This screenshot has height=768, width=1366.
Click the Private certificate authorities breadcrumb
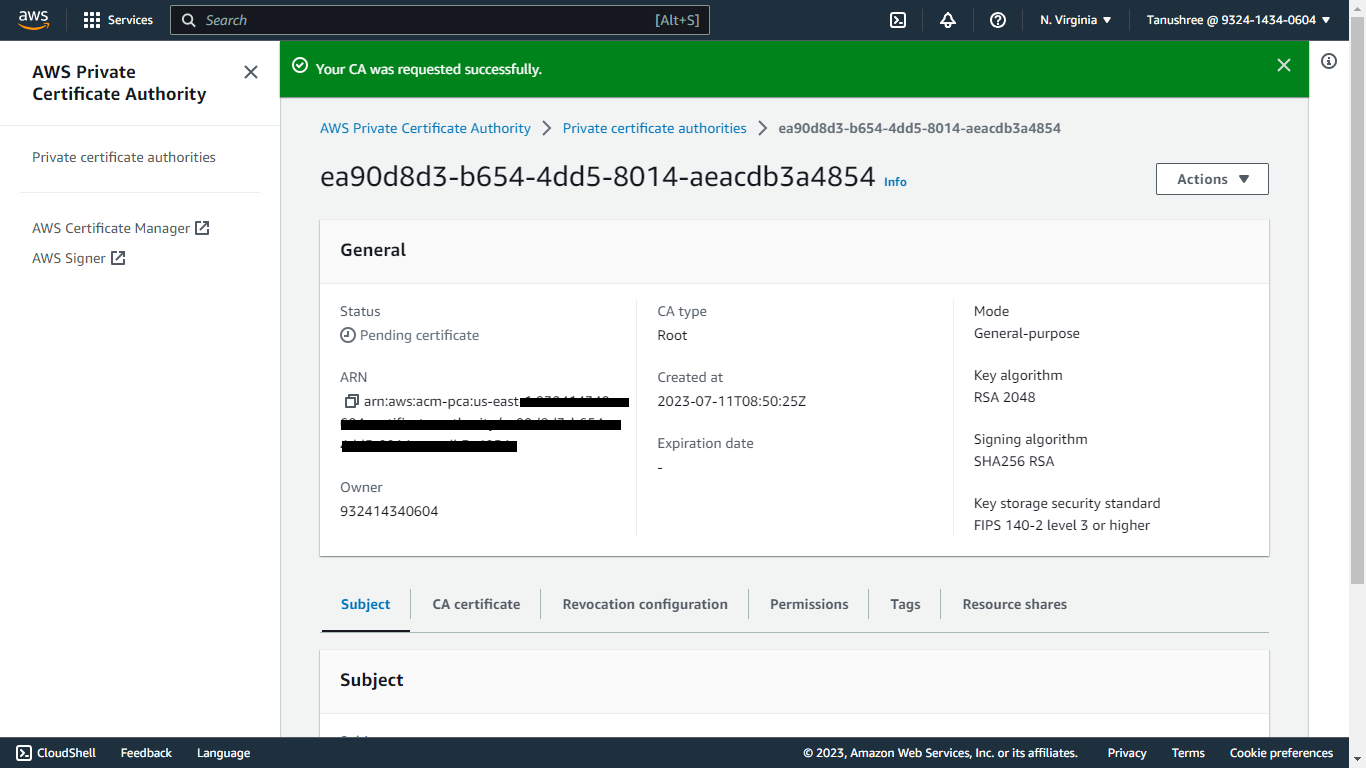pyautogui.click(x=655, y=128)
